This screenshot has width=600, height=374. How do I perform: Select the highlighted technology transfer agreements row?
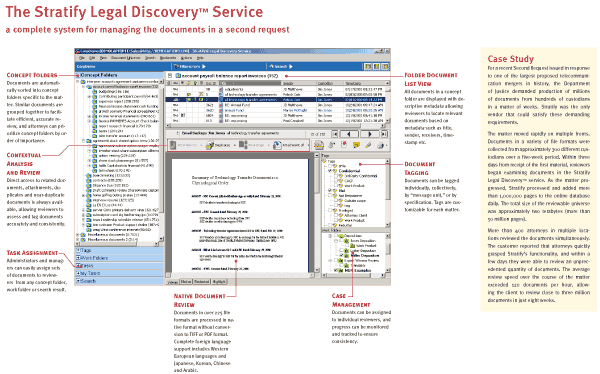tap(276, 100)
